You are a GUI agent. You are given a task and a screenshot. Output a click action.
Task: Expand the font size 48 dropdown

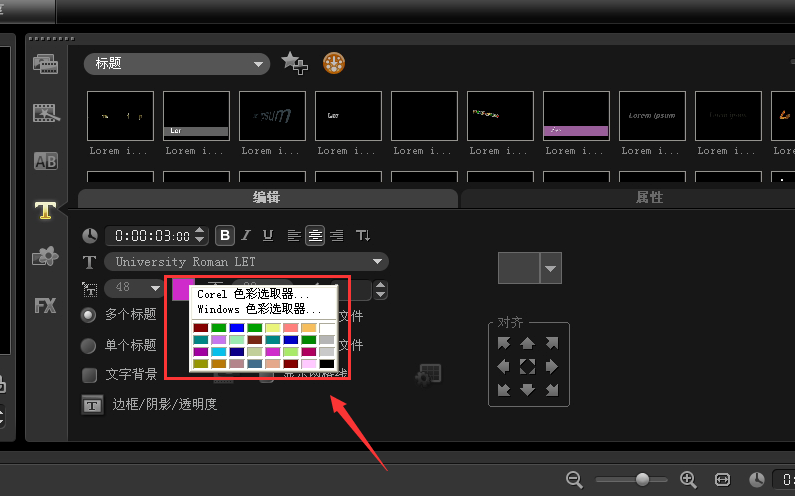click(156, 289)
